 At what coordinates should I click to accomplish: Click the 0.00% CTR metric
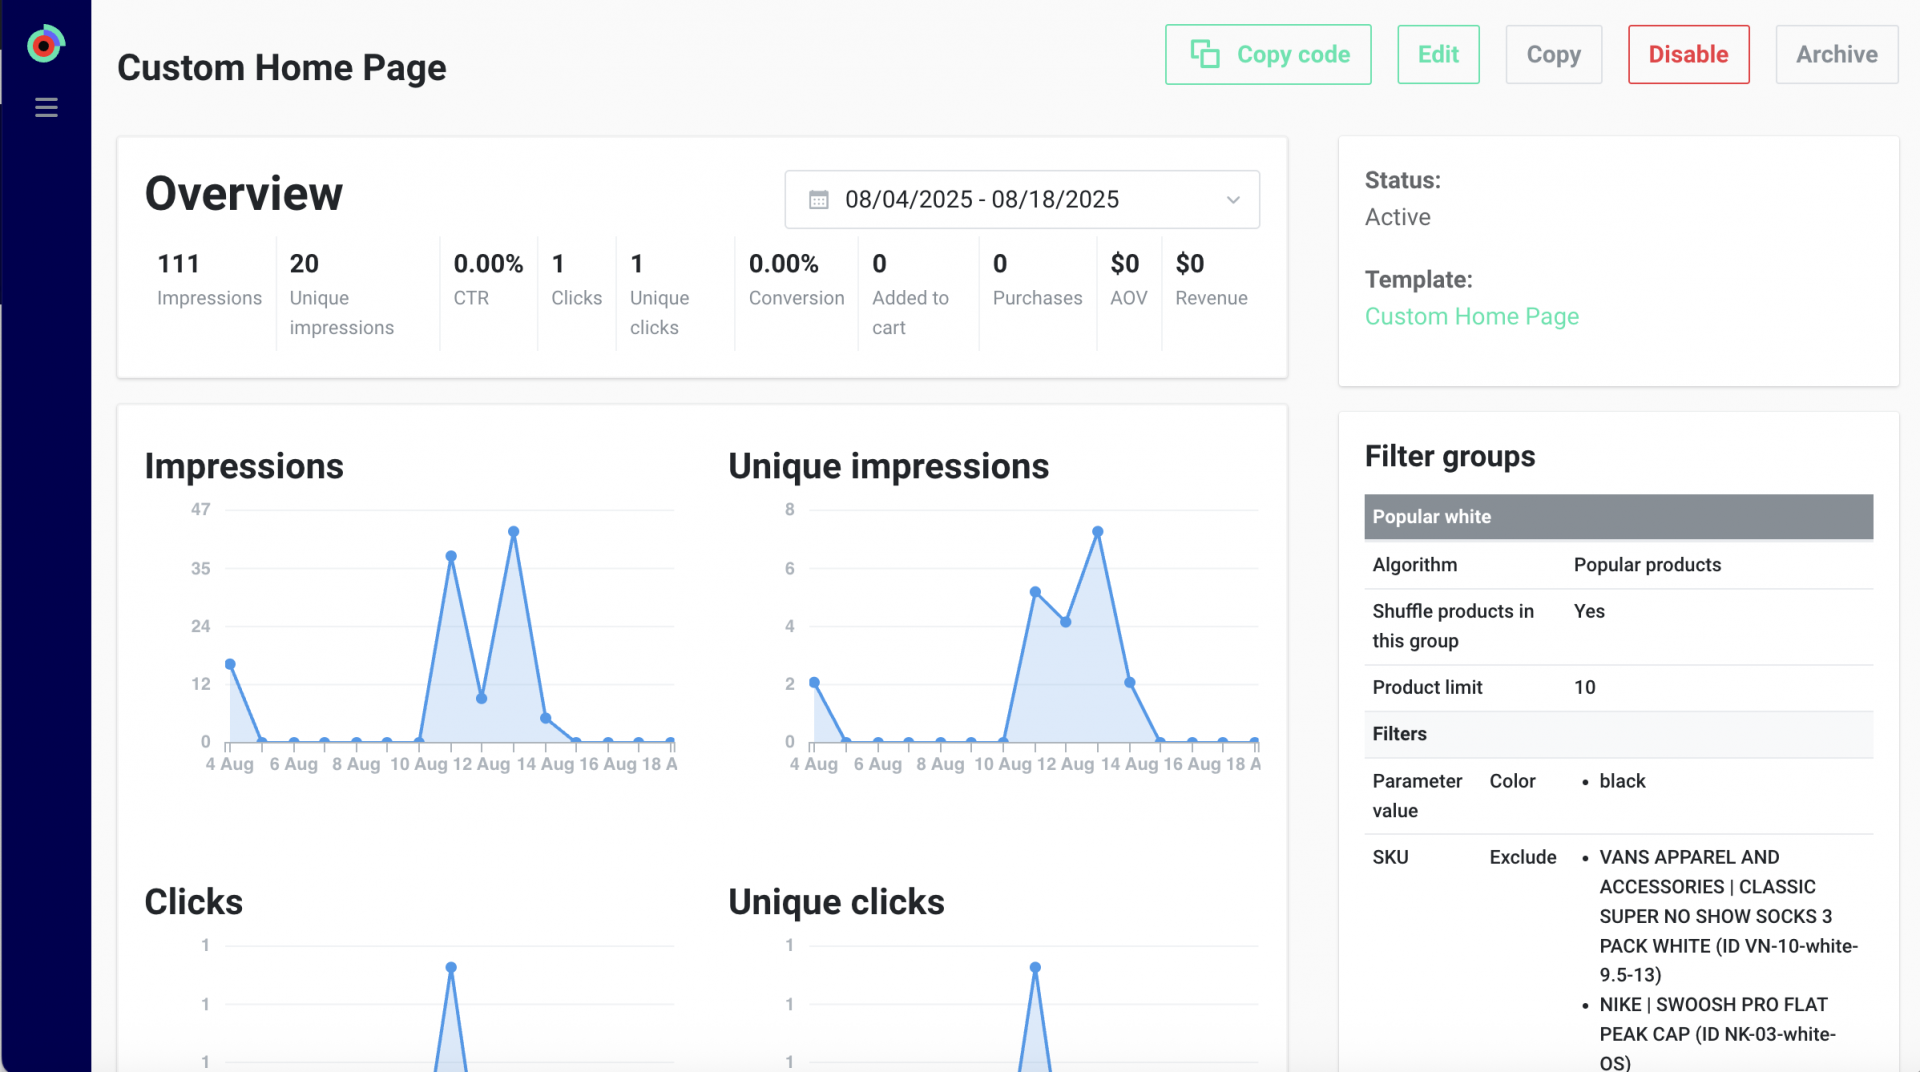[x=488, y=280]
